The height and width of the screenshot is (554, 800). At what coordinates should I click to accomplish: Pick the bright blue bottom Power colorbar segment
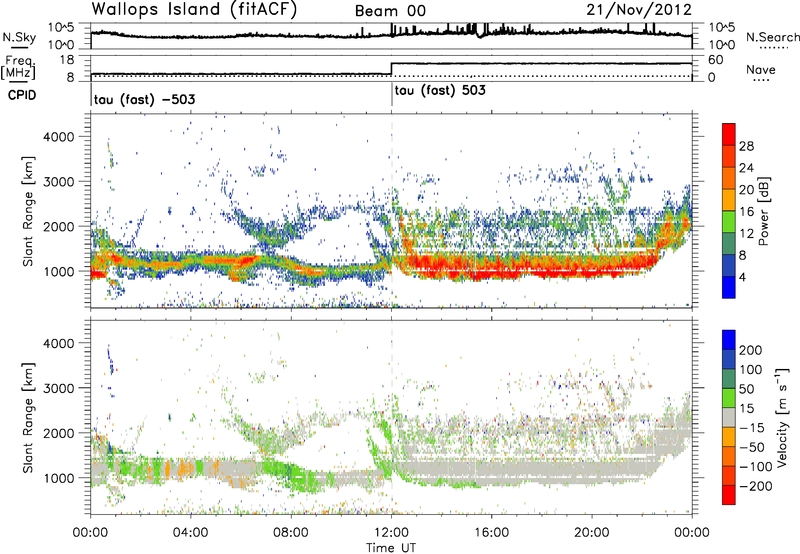[729, 288]
